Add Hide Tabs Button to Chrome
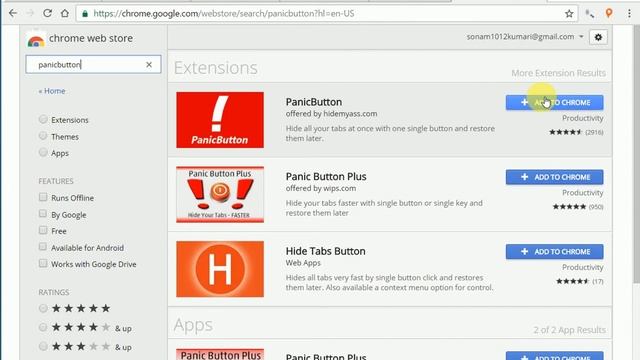Viewport: 640px width, 360px height. (554, 252)
